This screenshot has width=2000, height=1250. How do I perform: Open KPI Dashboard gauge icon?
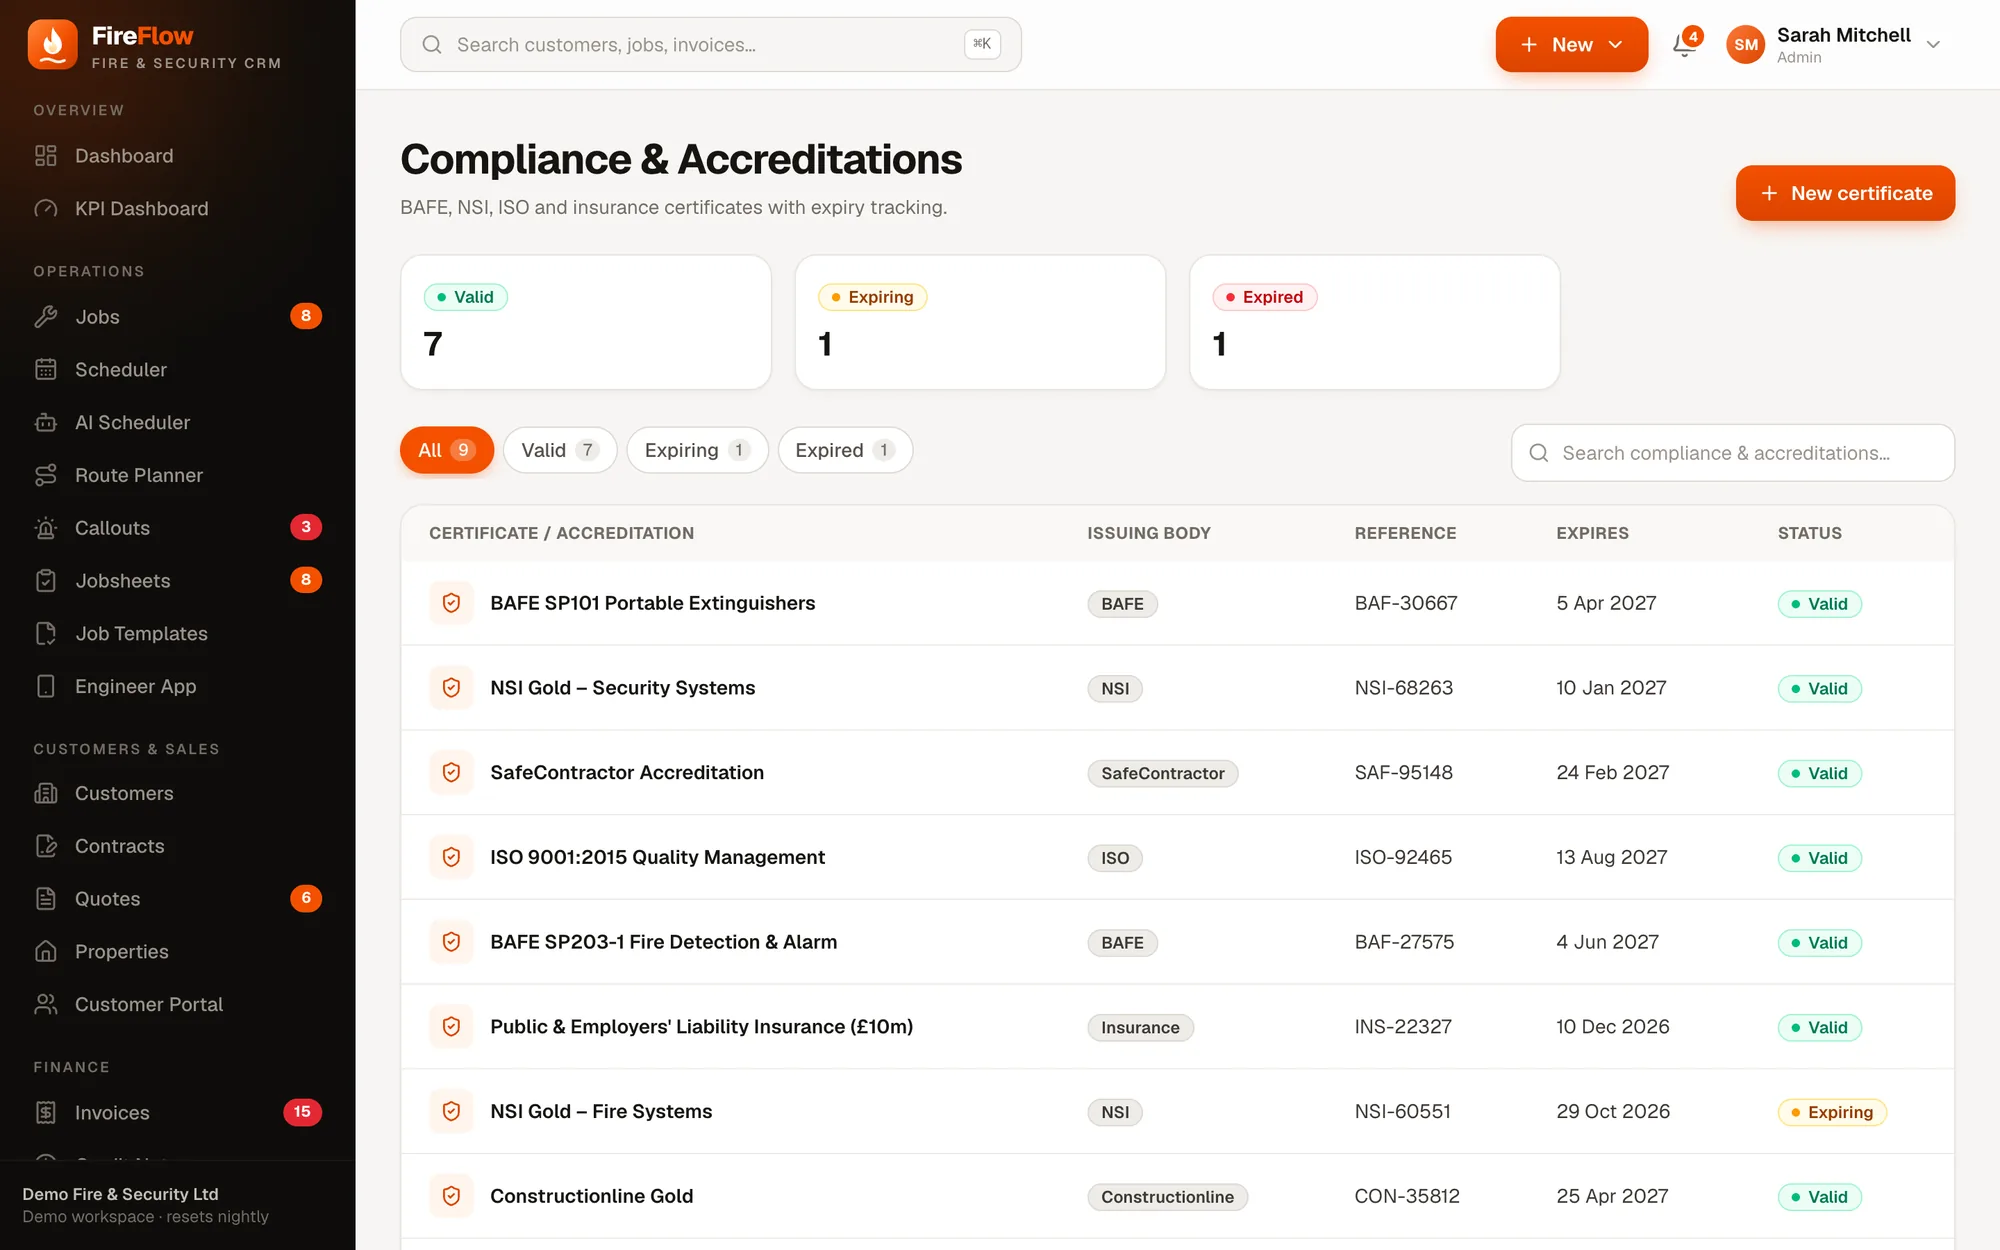pos(46,209)
